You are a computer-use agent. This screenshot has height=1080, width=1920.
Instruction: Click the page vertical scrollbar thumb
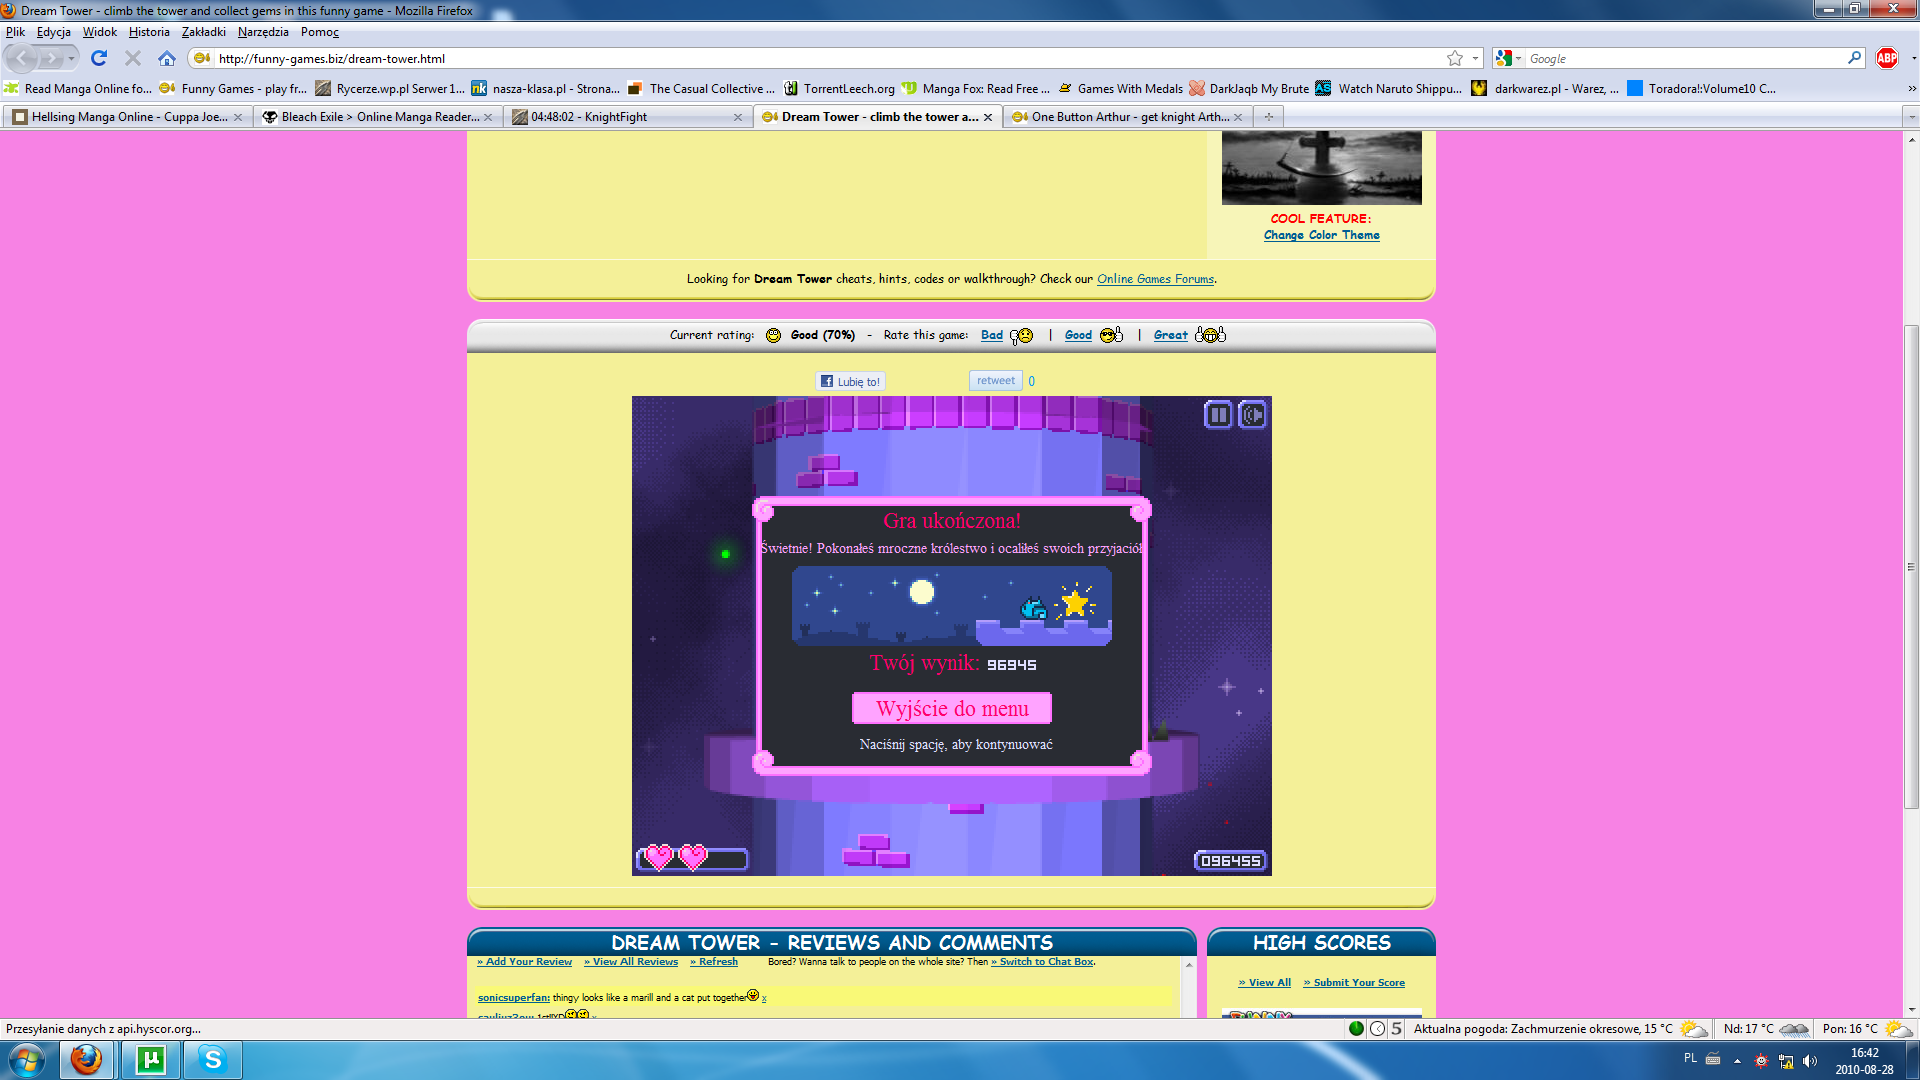click(1911, 565)
